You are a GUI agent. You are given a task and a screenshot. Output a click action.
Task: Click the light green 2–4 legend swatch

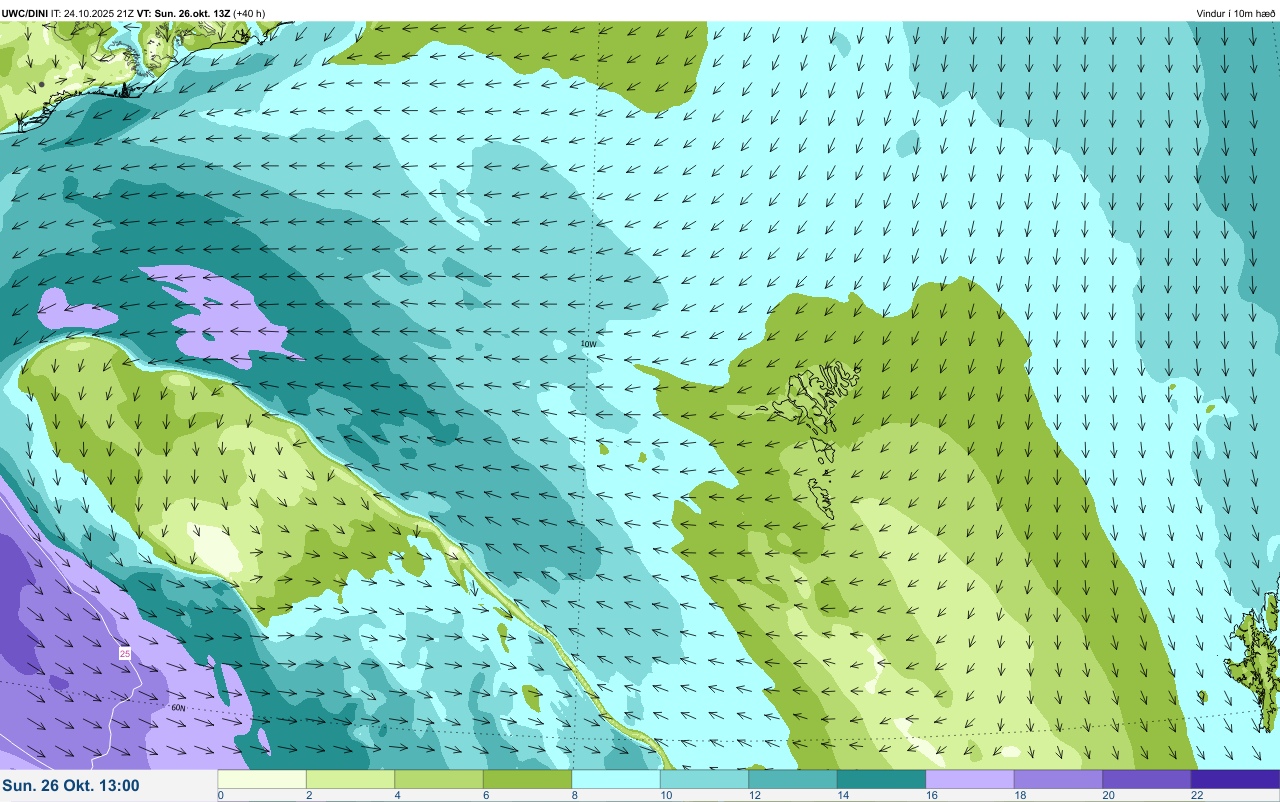click(350, 779)
